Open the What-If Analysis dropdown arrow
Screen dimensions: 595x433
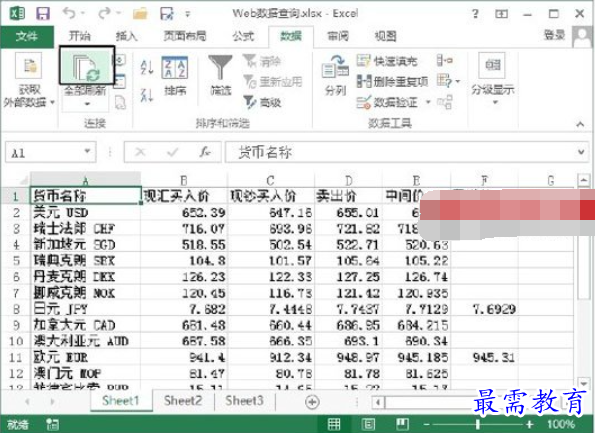click(458, 81)
